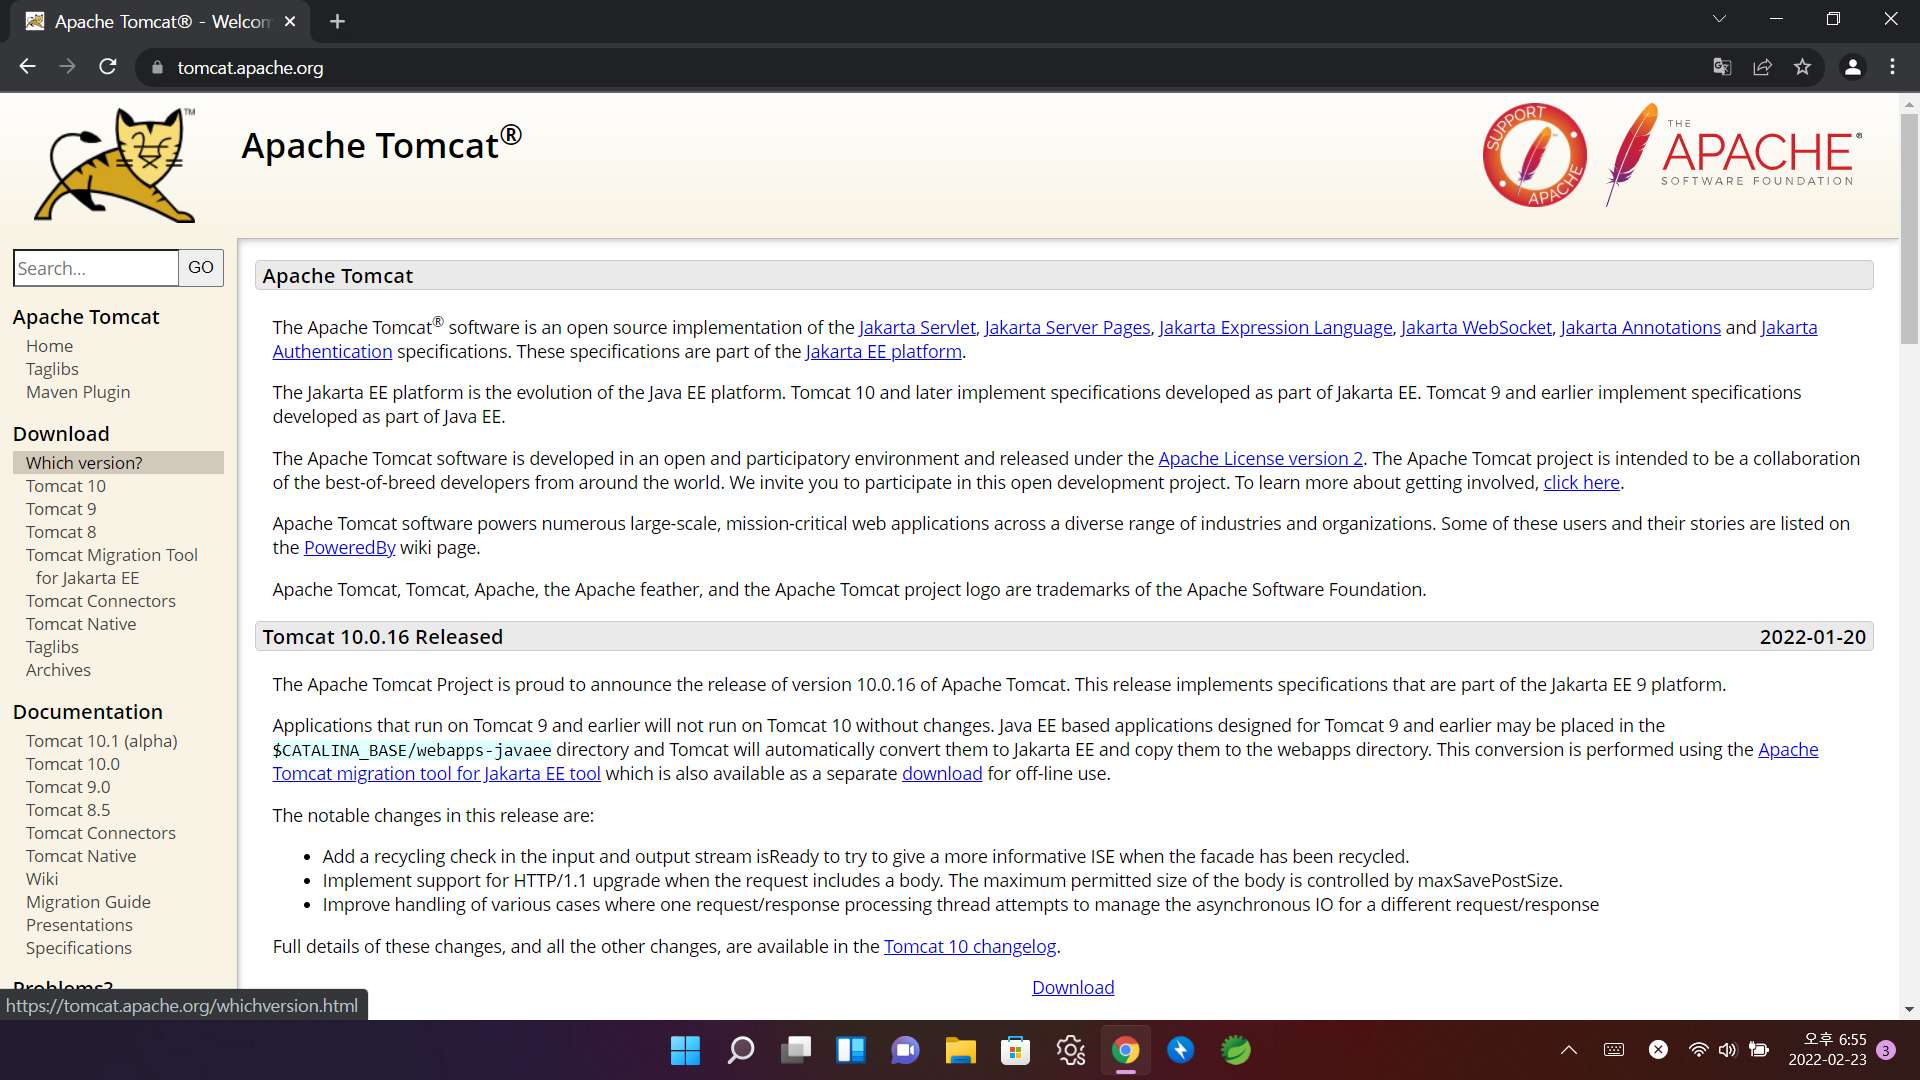
Task: Open File Explorer from the taskbar
Action: click(960, 1050)
